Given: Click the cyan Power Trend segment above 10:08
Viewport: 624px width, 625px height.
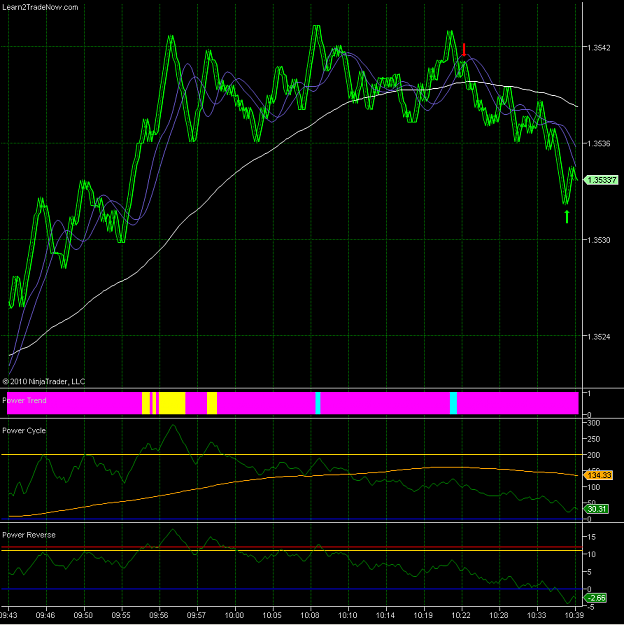Looking at the screenshot, I should coord(318,403).
